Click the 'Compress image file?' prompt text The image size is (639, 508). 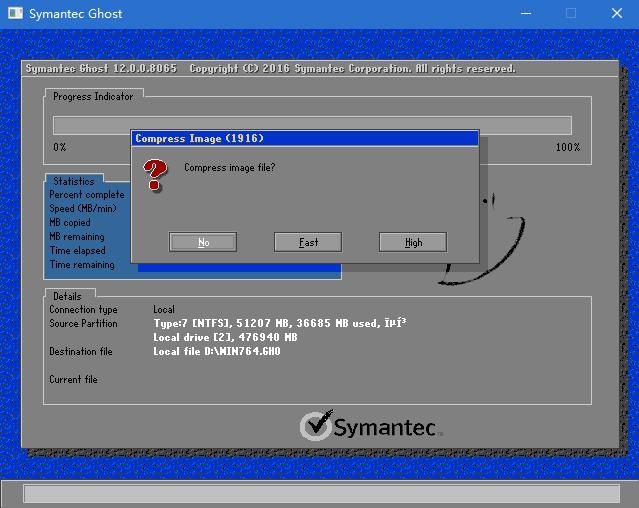coord(229,168)
